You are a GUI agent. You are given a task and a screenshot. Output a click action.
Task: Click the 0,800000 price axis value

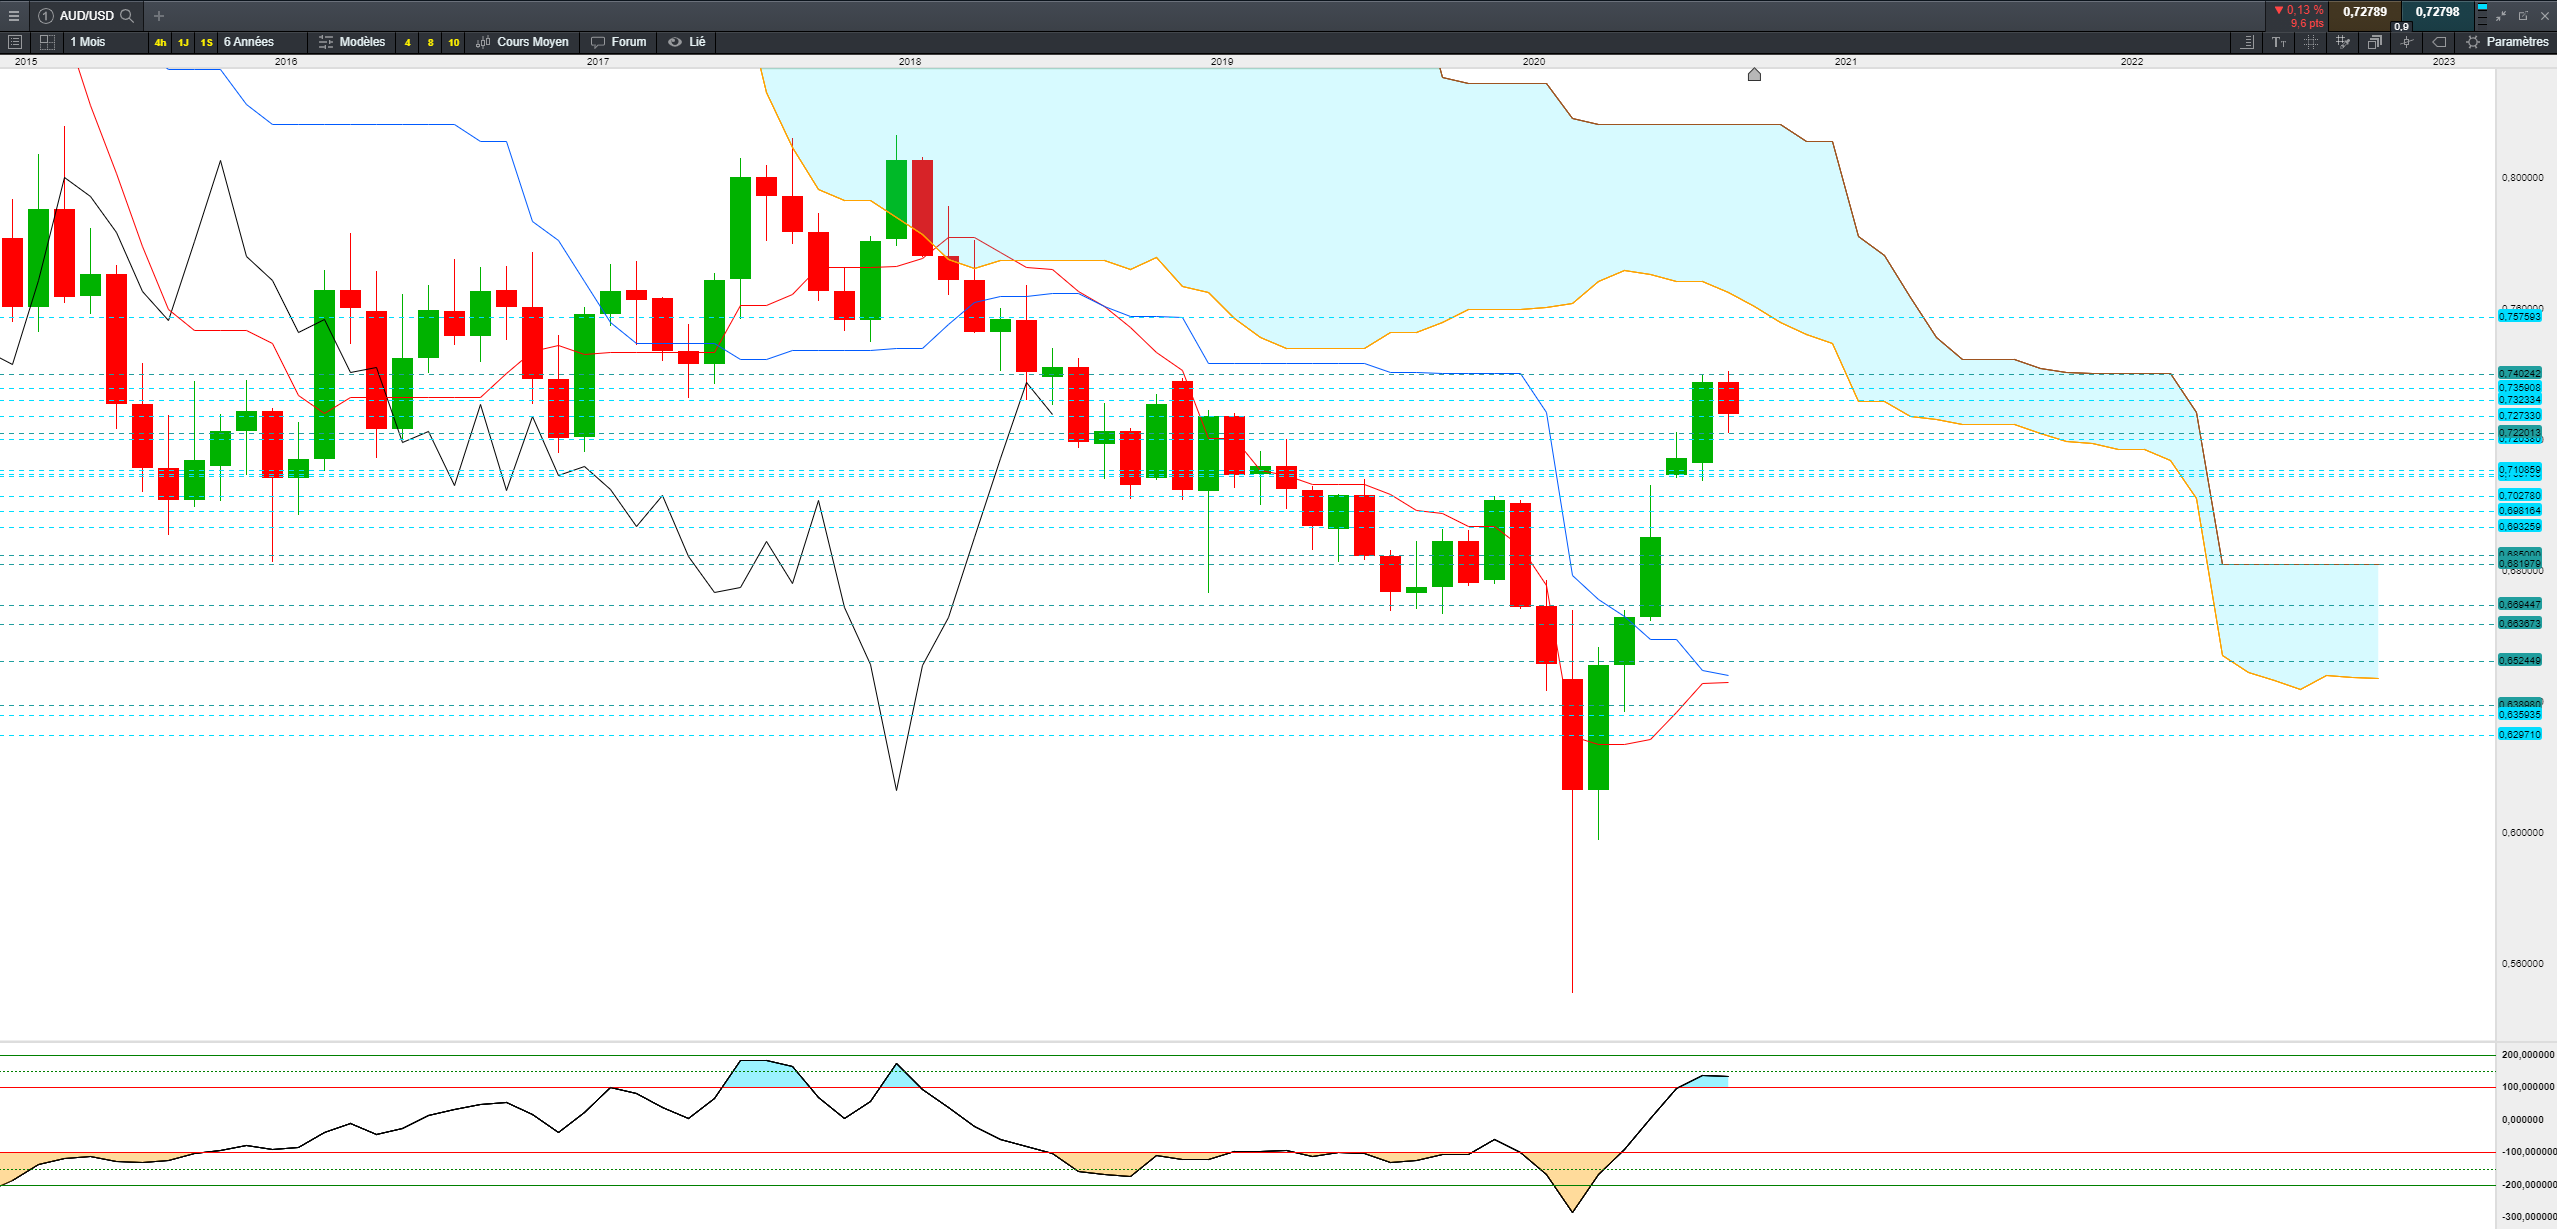coord(2522,178)
